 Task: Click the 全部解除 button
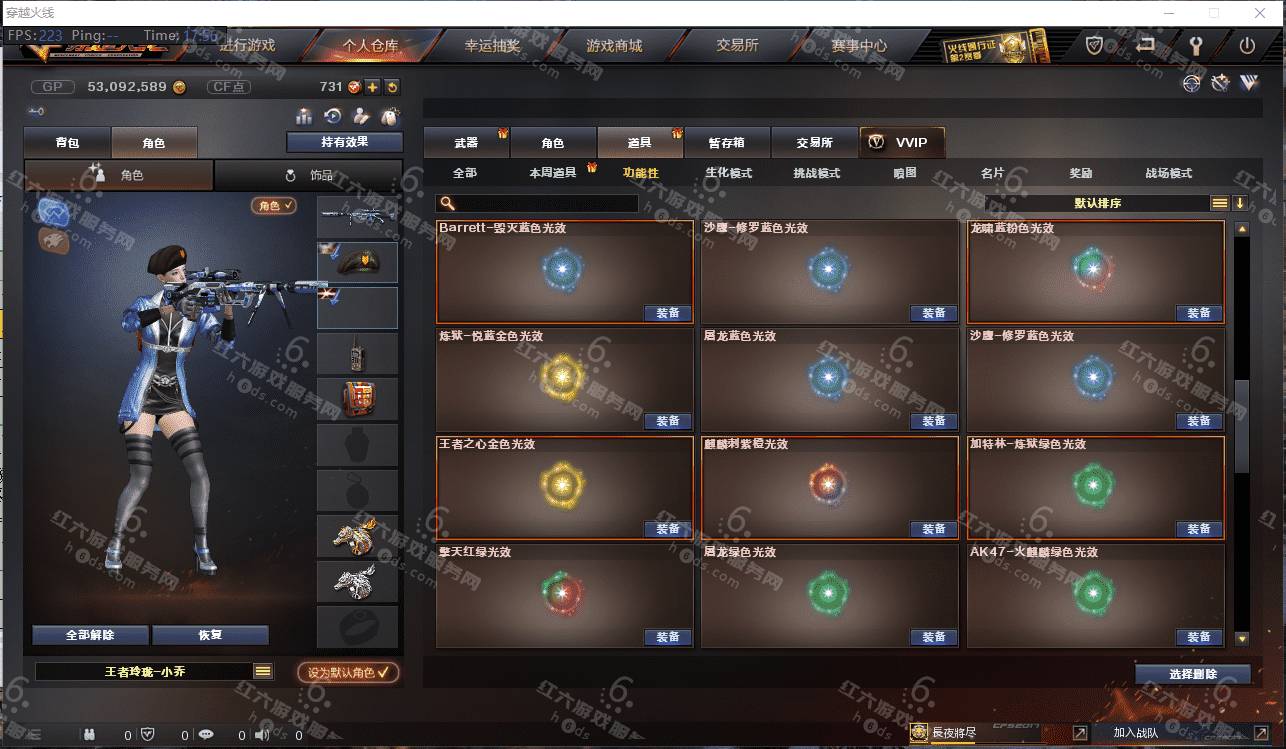[x=91, y=635]
